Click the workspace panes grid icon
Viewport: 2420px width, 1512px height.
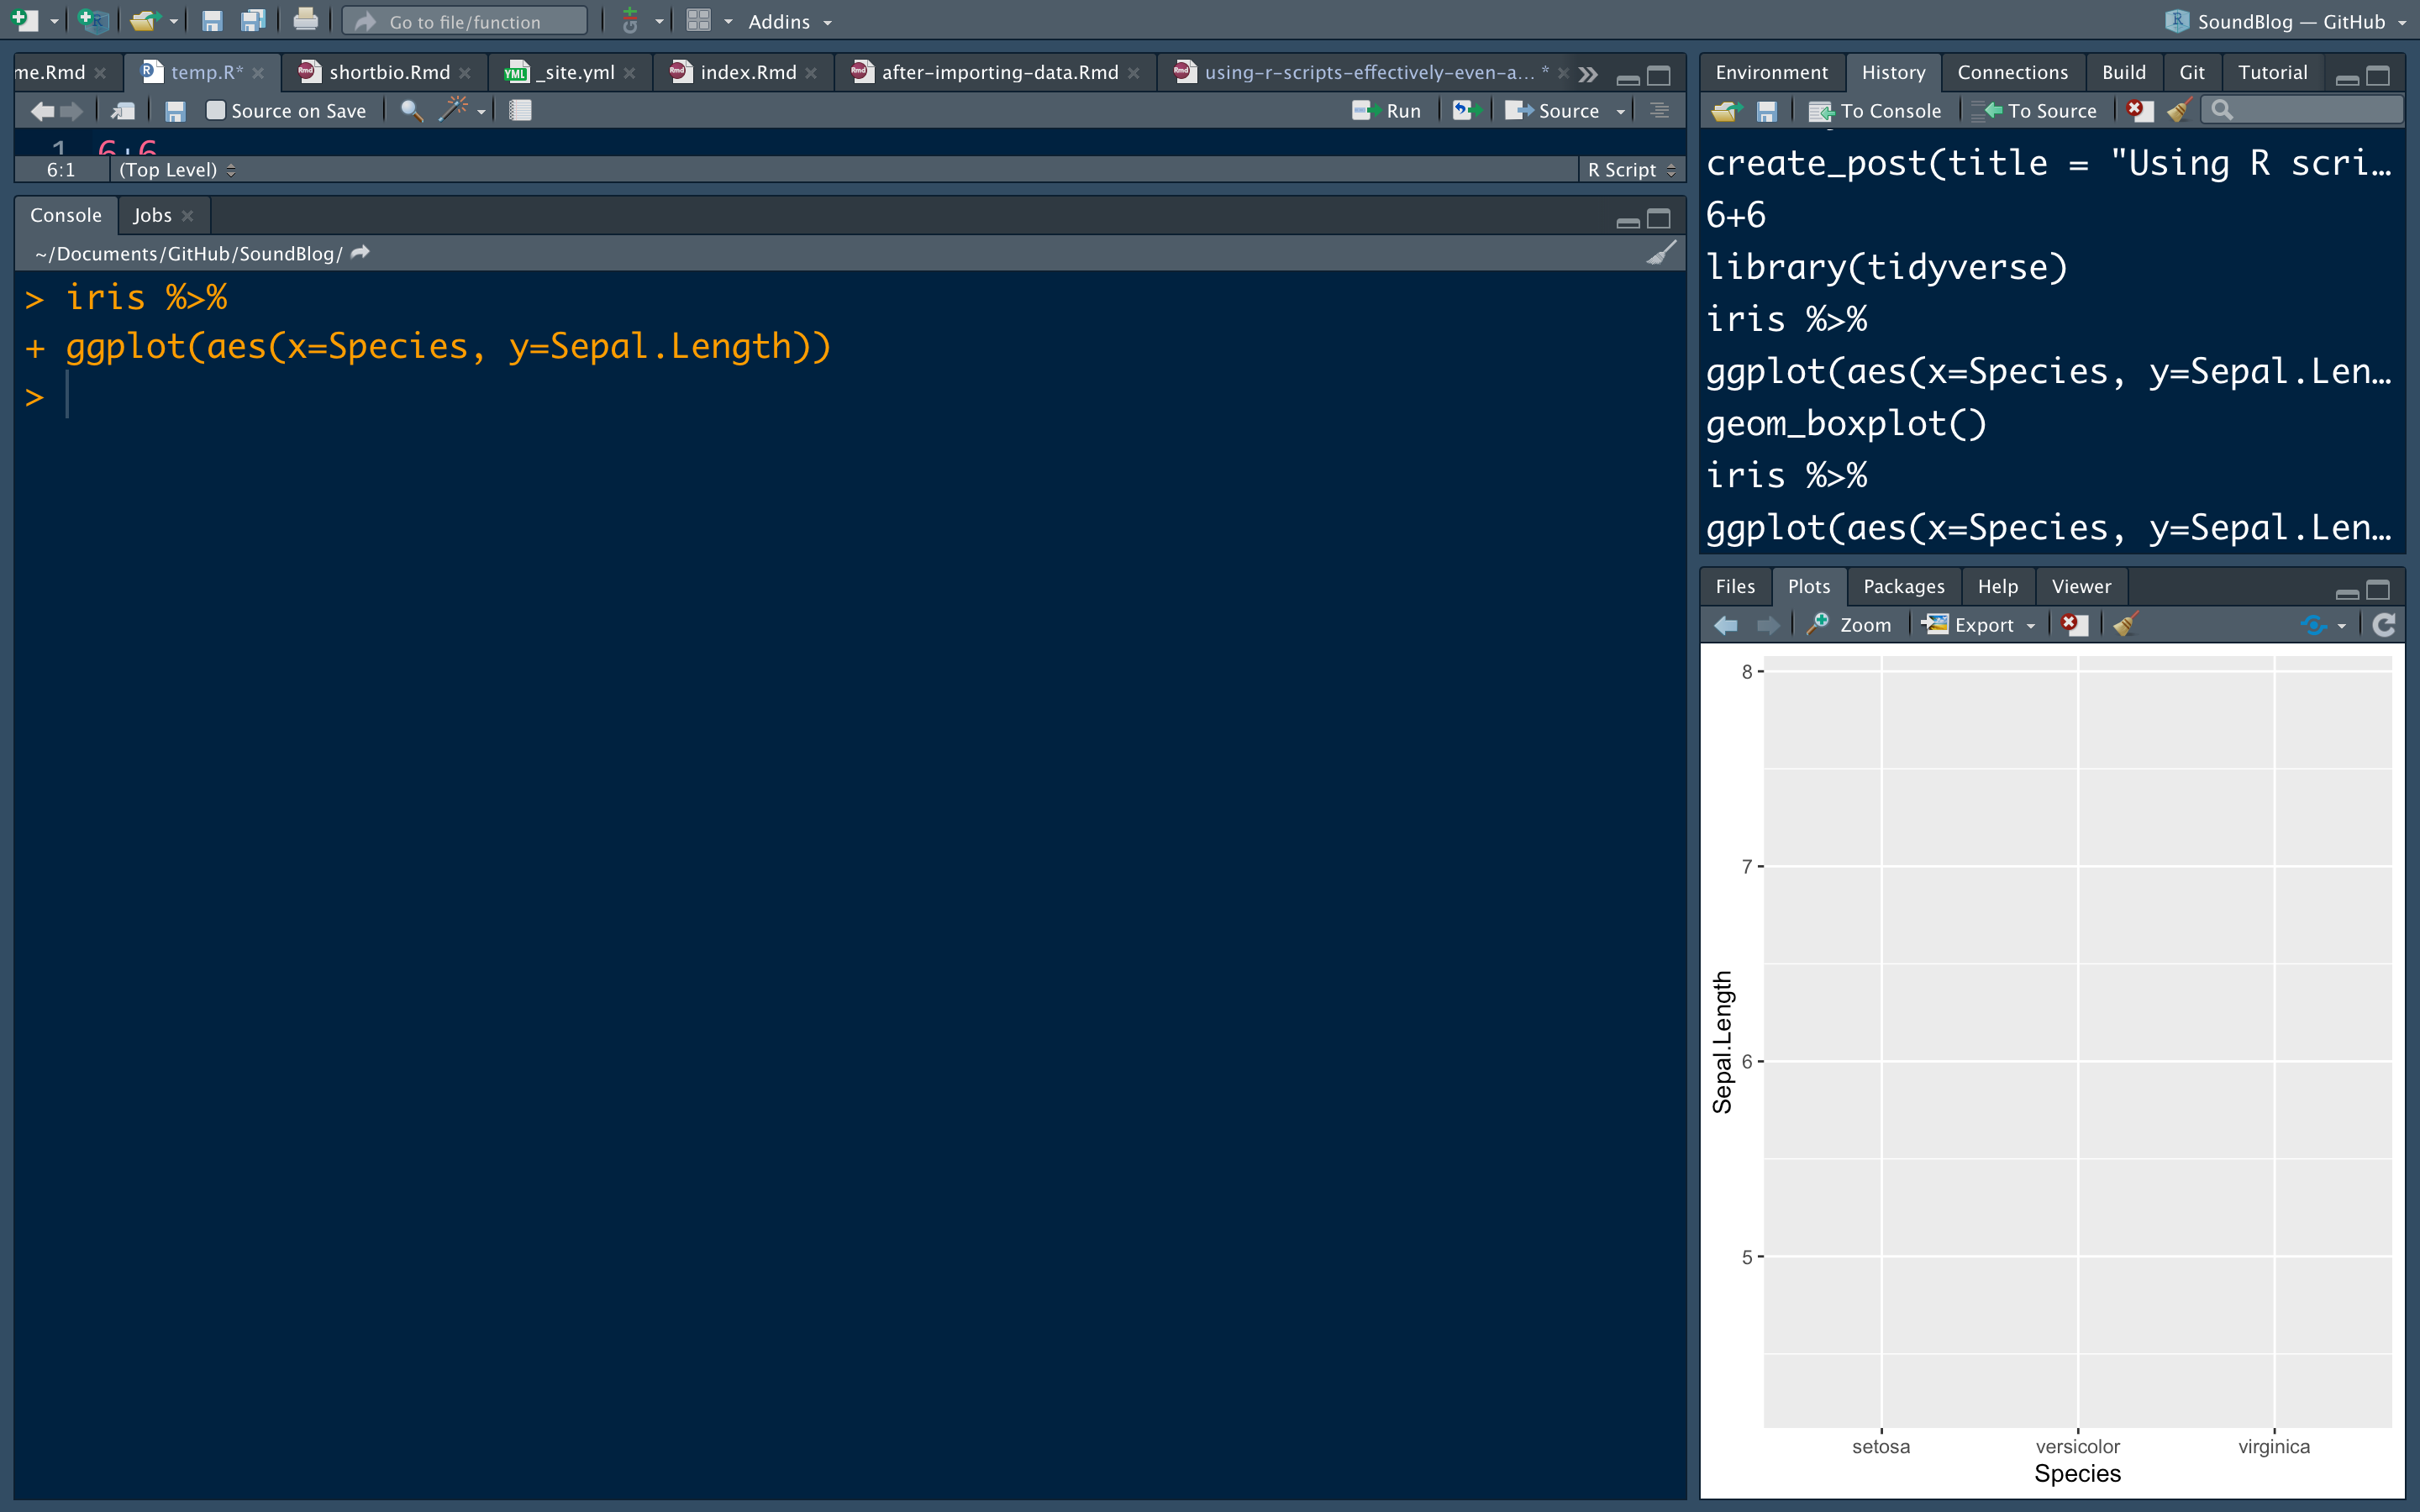pyautogui.click(x=699, y=20)
